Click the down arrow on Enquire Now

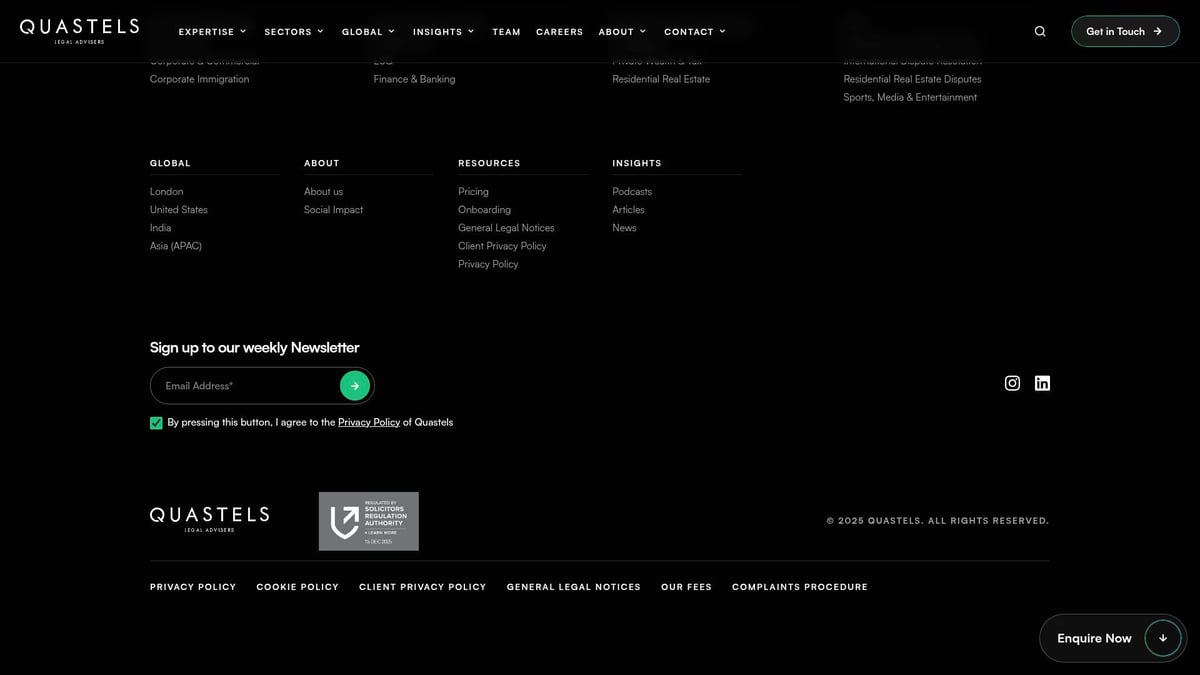(1162, 637)
